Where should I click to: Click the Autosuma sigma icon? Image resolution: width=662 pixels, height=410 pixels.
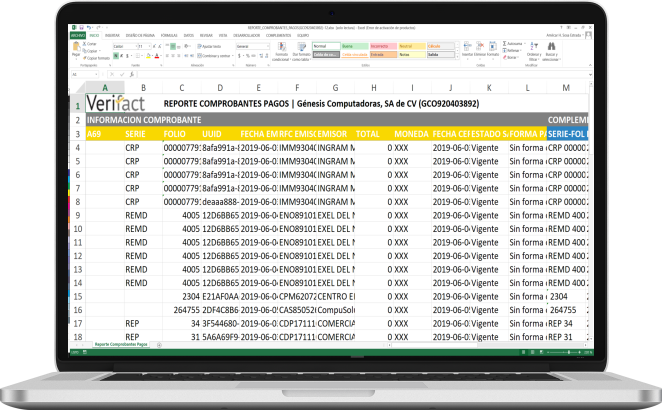505,43
